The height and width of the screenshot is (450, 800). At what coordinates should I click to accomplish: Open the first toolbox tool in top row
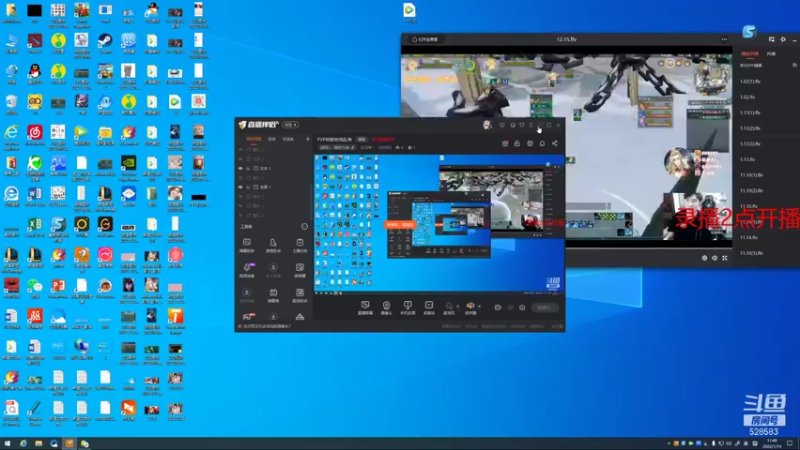coord(247,244)
